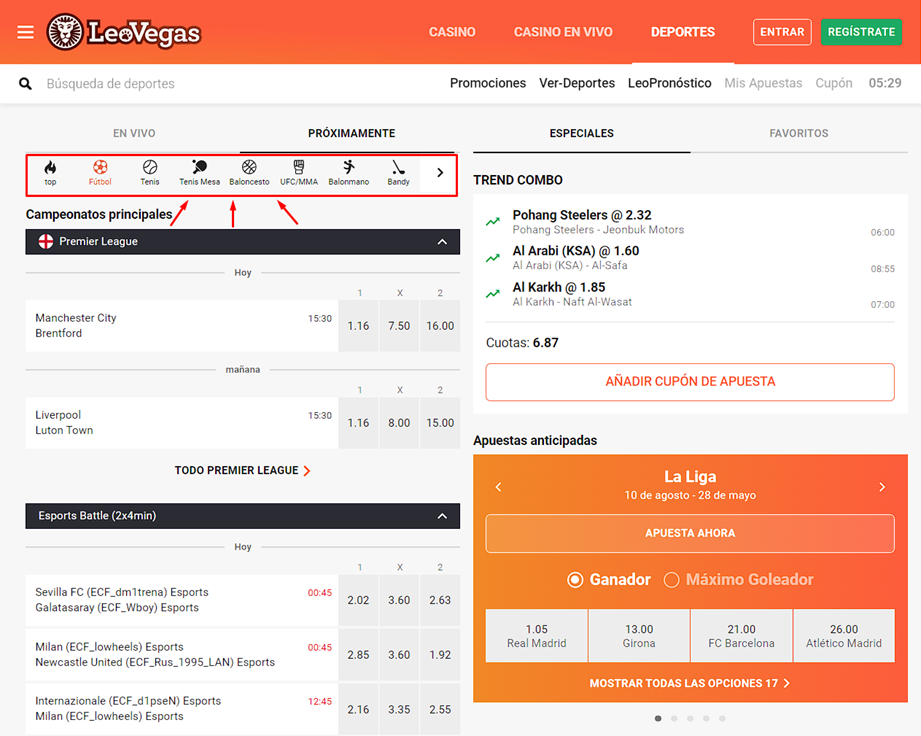Image resolution: width=921 pixels, height=736 pixels.
Task: Collapse the Premier League section
Action: click(x=442, y=242)
